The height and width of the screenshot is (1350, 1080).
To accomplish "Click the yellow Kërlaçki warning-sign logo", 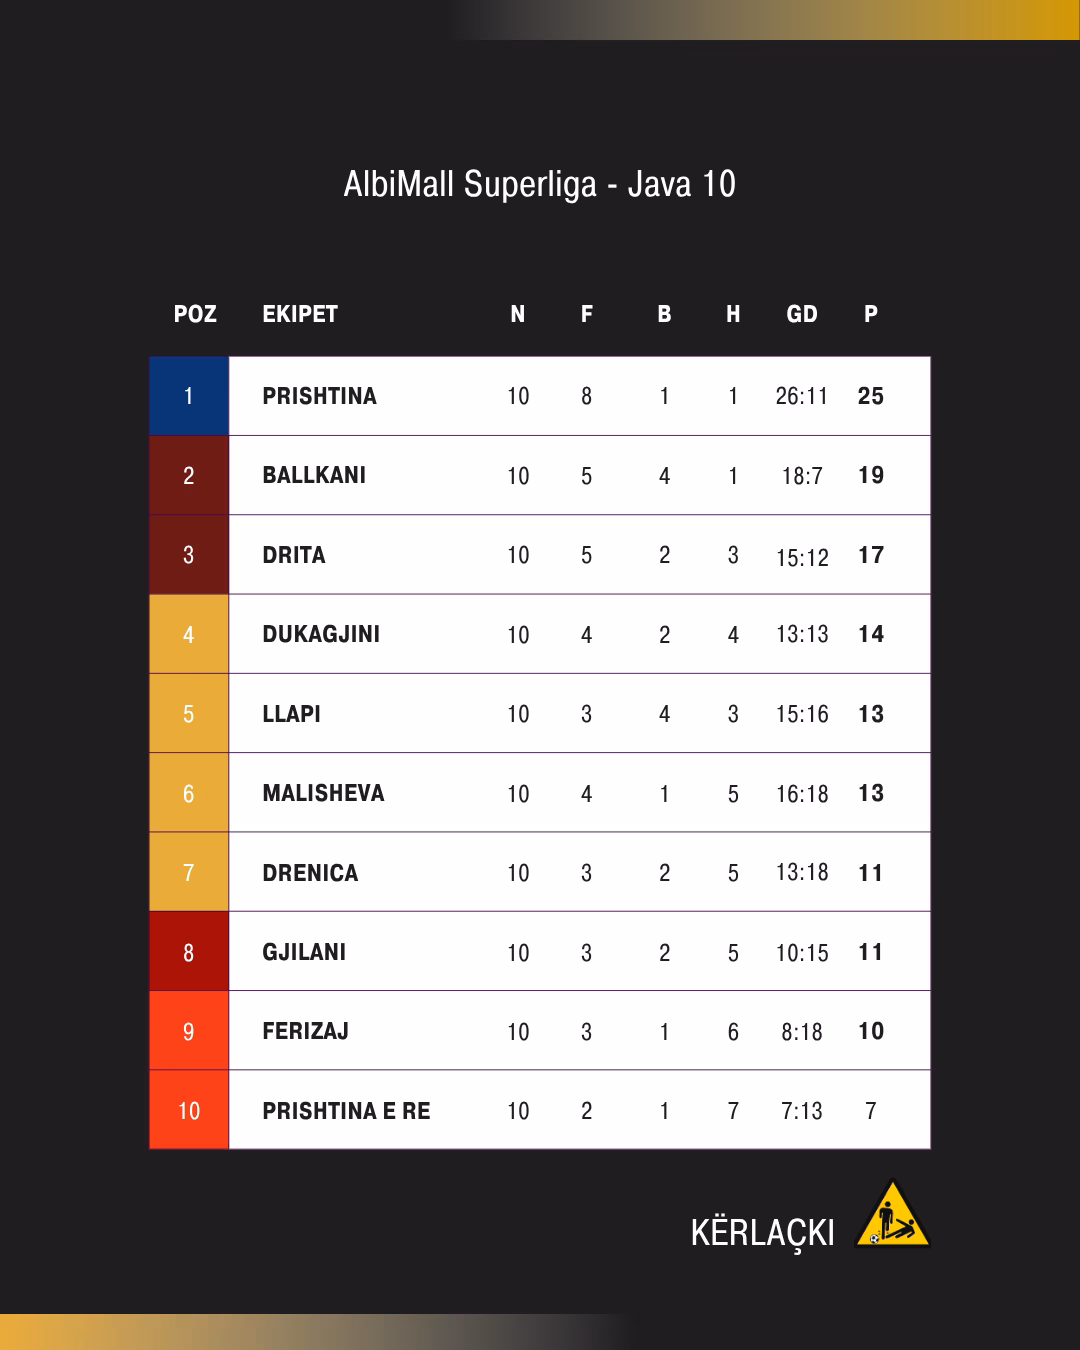I will (x=892, y=1215).
